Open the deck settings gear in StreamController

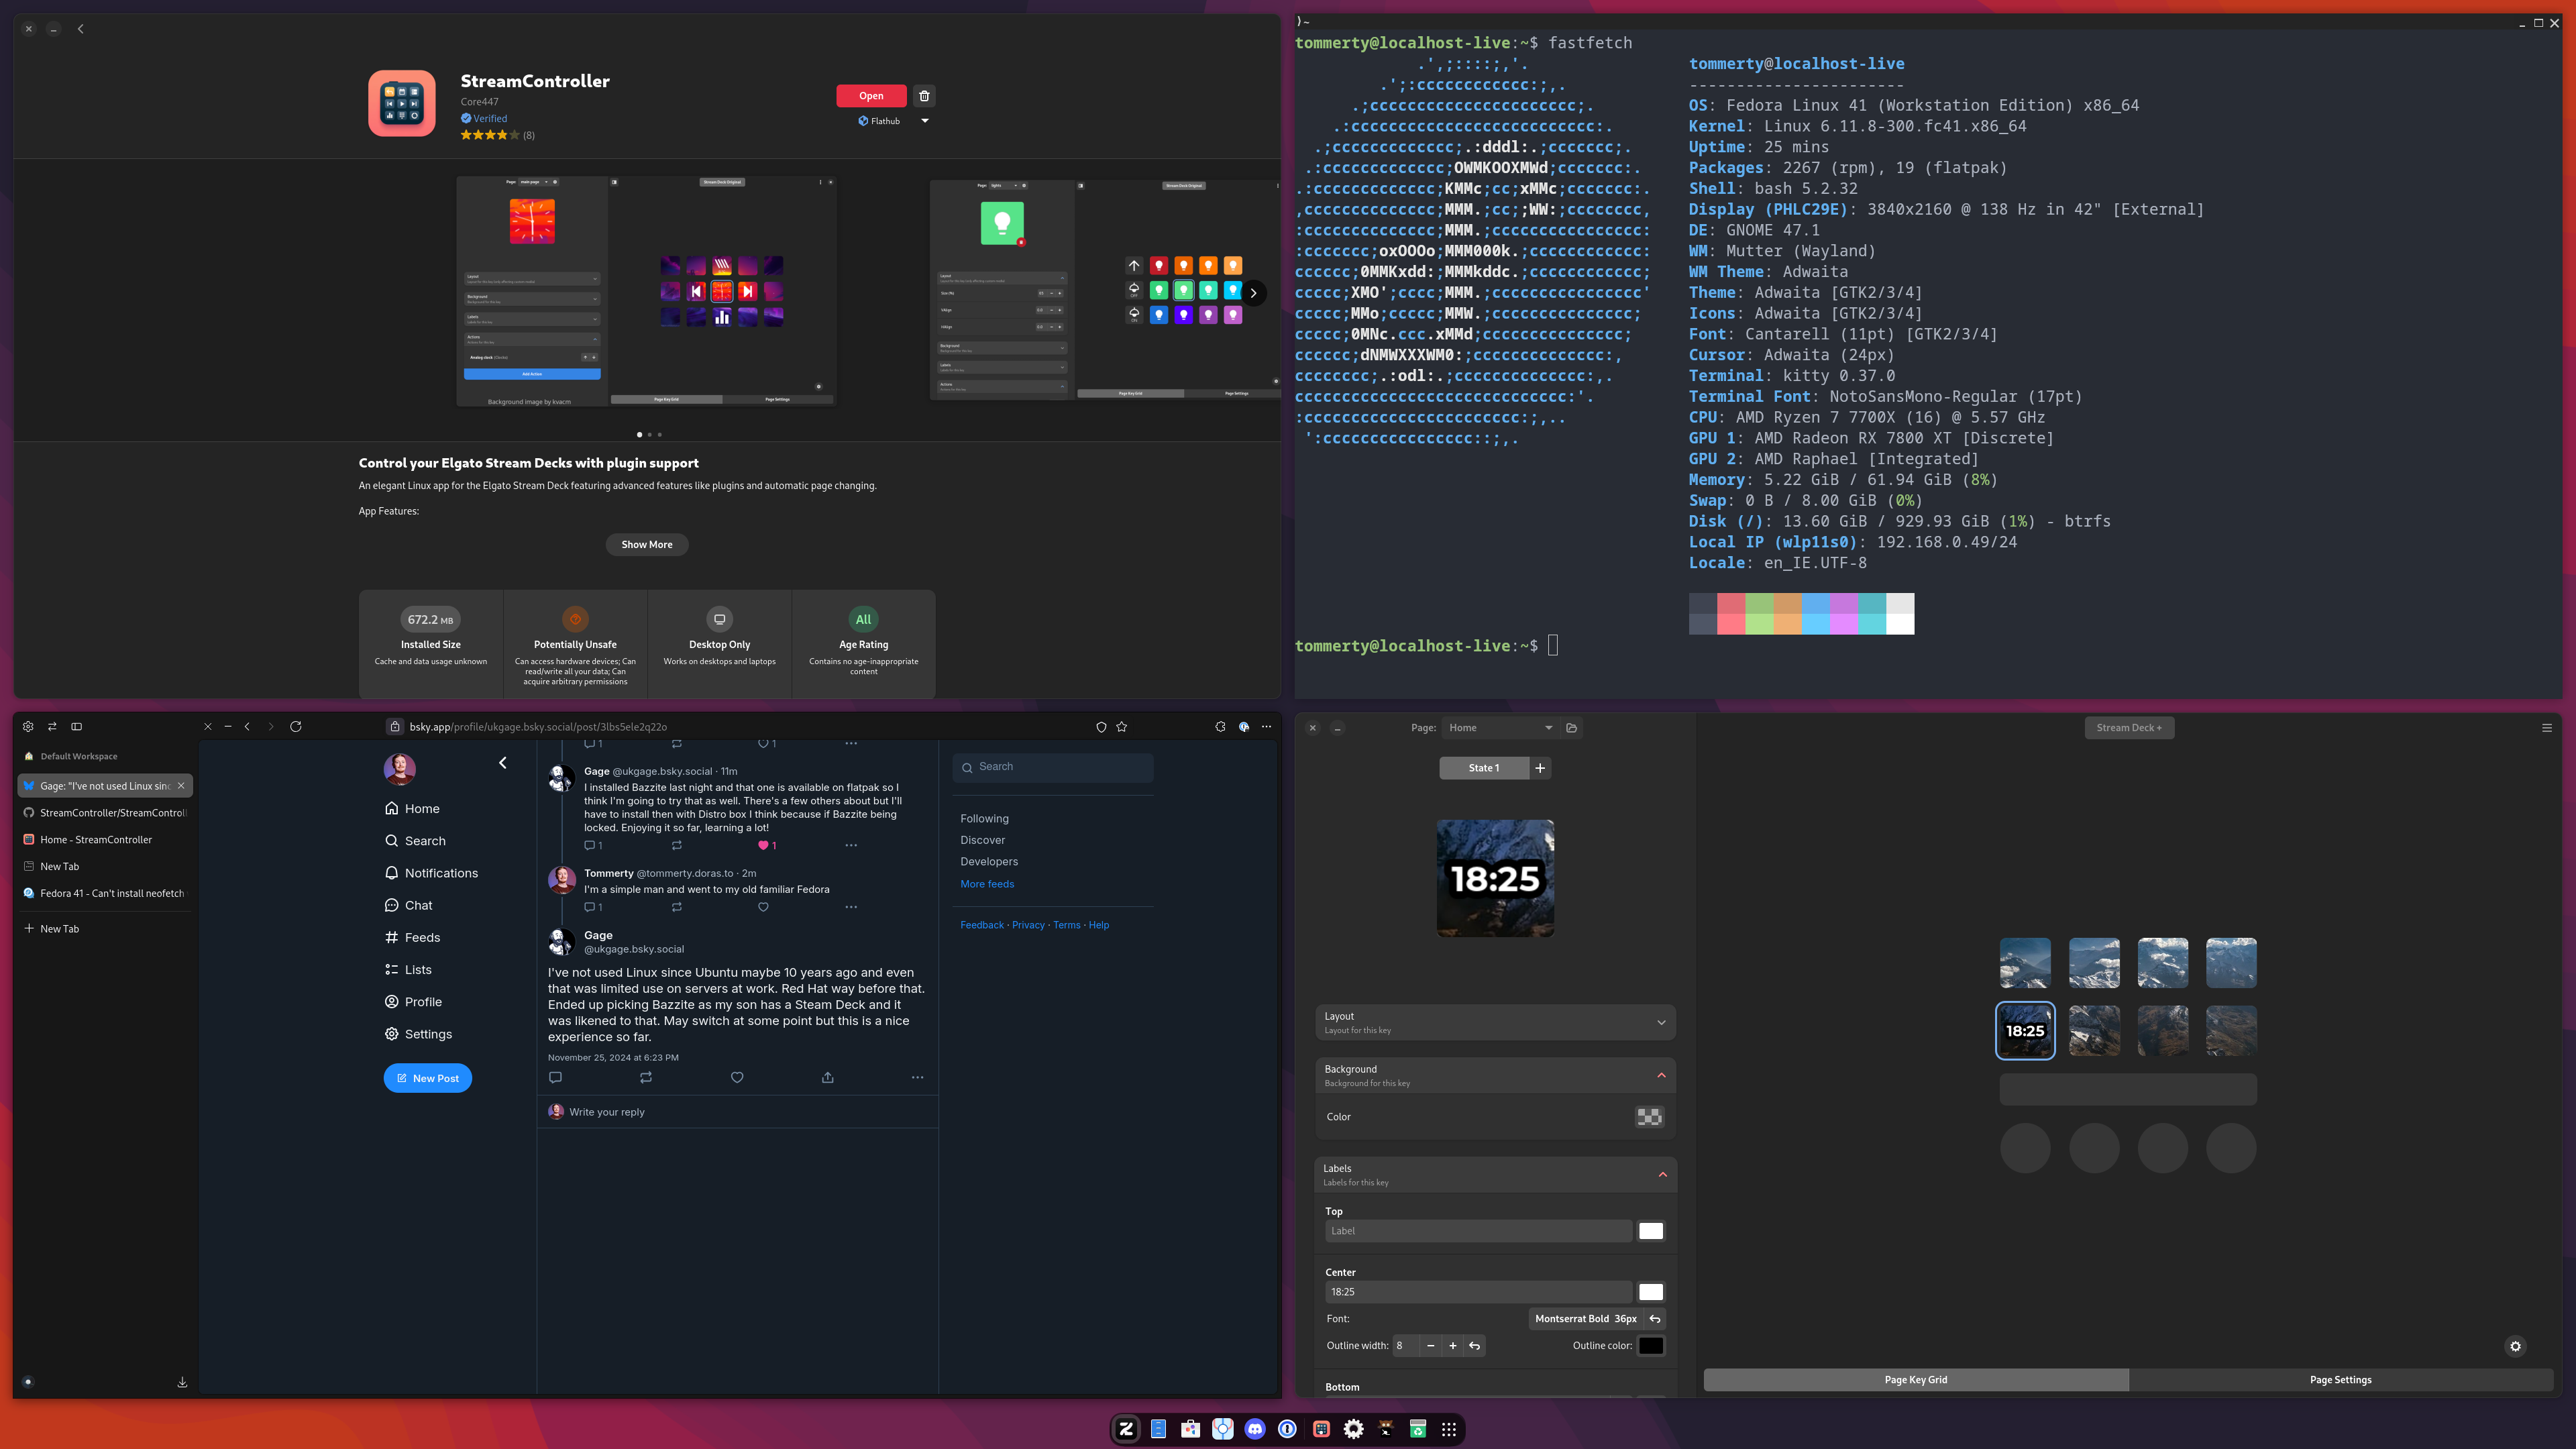tap(2516, 1346)
